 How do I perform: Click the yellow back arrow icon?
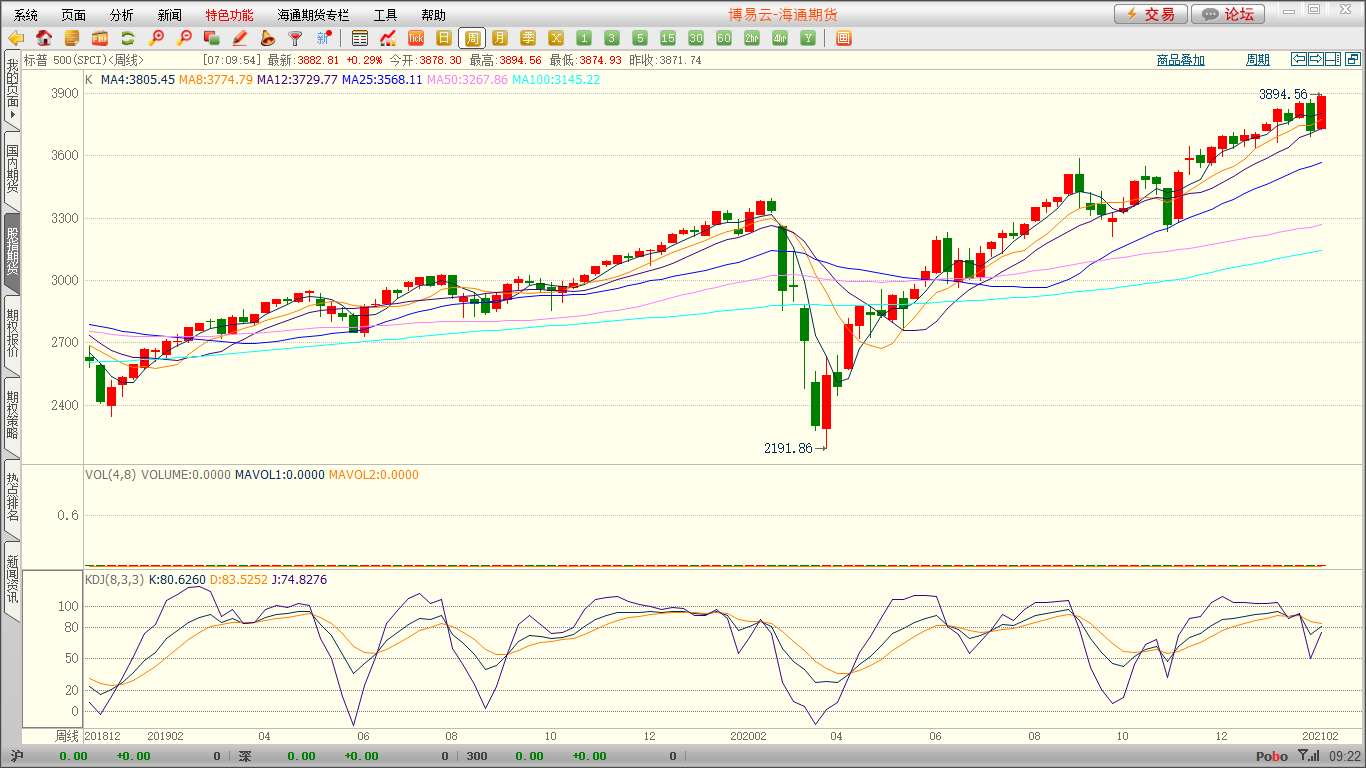click(x=16, y=38)
